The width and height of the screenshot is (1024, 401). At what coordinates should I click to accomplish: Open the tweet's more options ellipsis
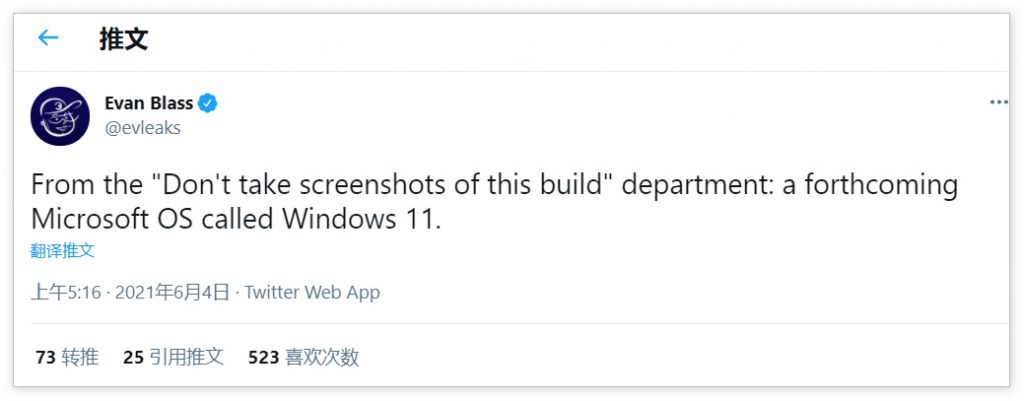click(x=998, y=102)
